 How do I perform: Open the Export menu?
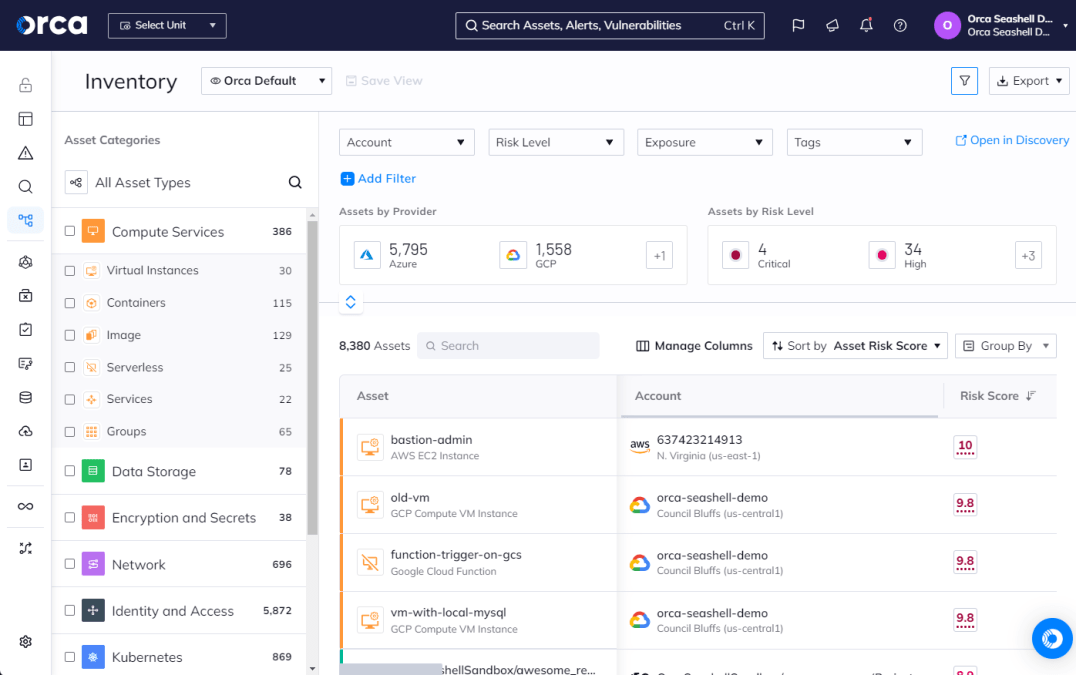[1029, 81]
